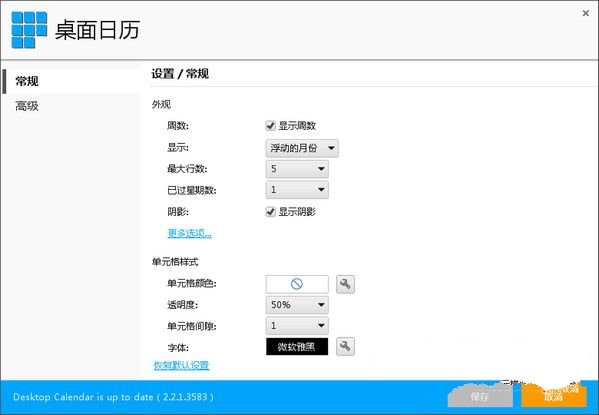Image resolution: width=599 pixels, height=415 pixels.
Task: Toggle the 显示阴影 checkbox
Action: [270, 212]
